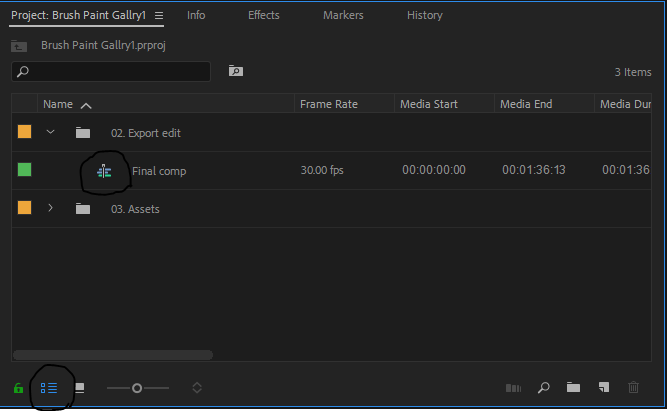Image resolution: width=667 pixels, height=411 pixels.
Task: Sort by the Name column header
Action: [x=58, y=104]
